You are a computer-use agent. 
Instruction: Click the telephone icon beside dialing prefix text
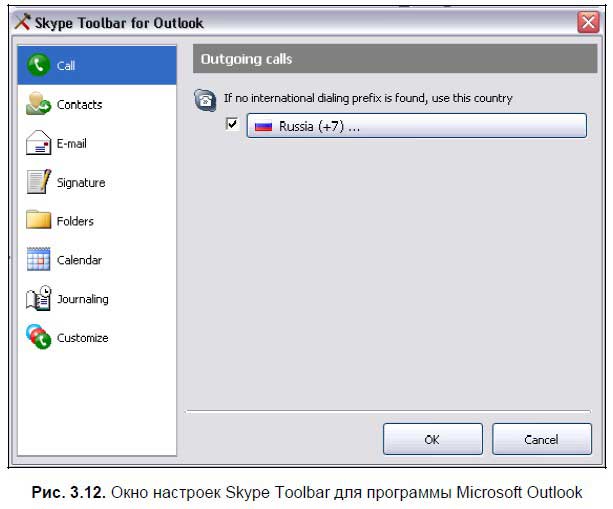pyautogui.click(x=205, y=99)
